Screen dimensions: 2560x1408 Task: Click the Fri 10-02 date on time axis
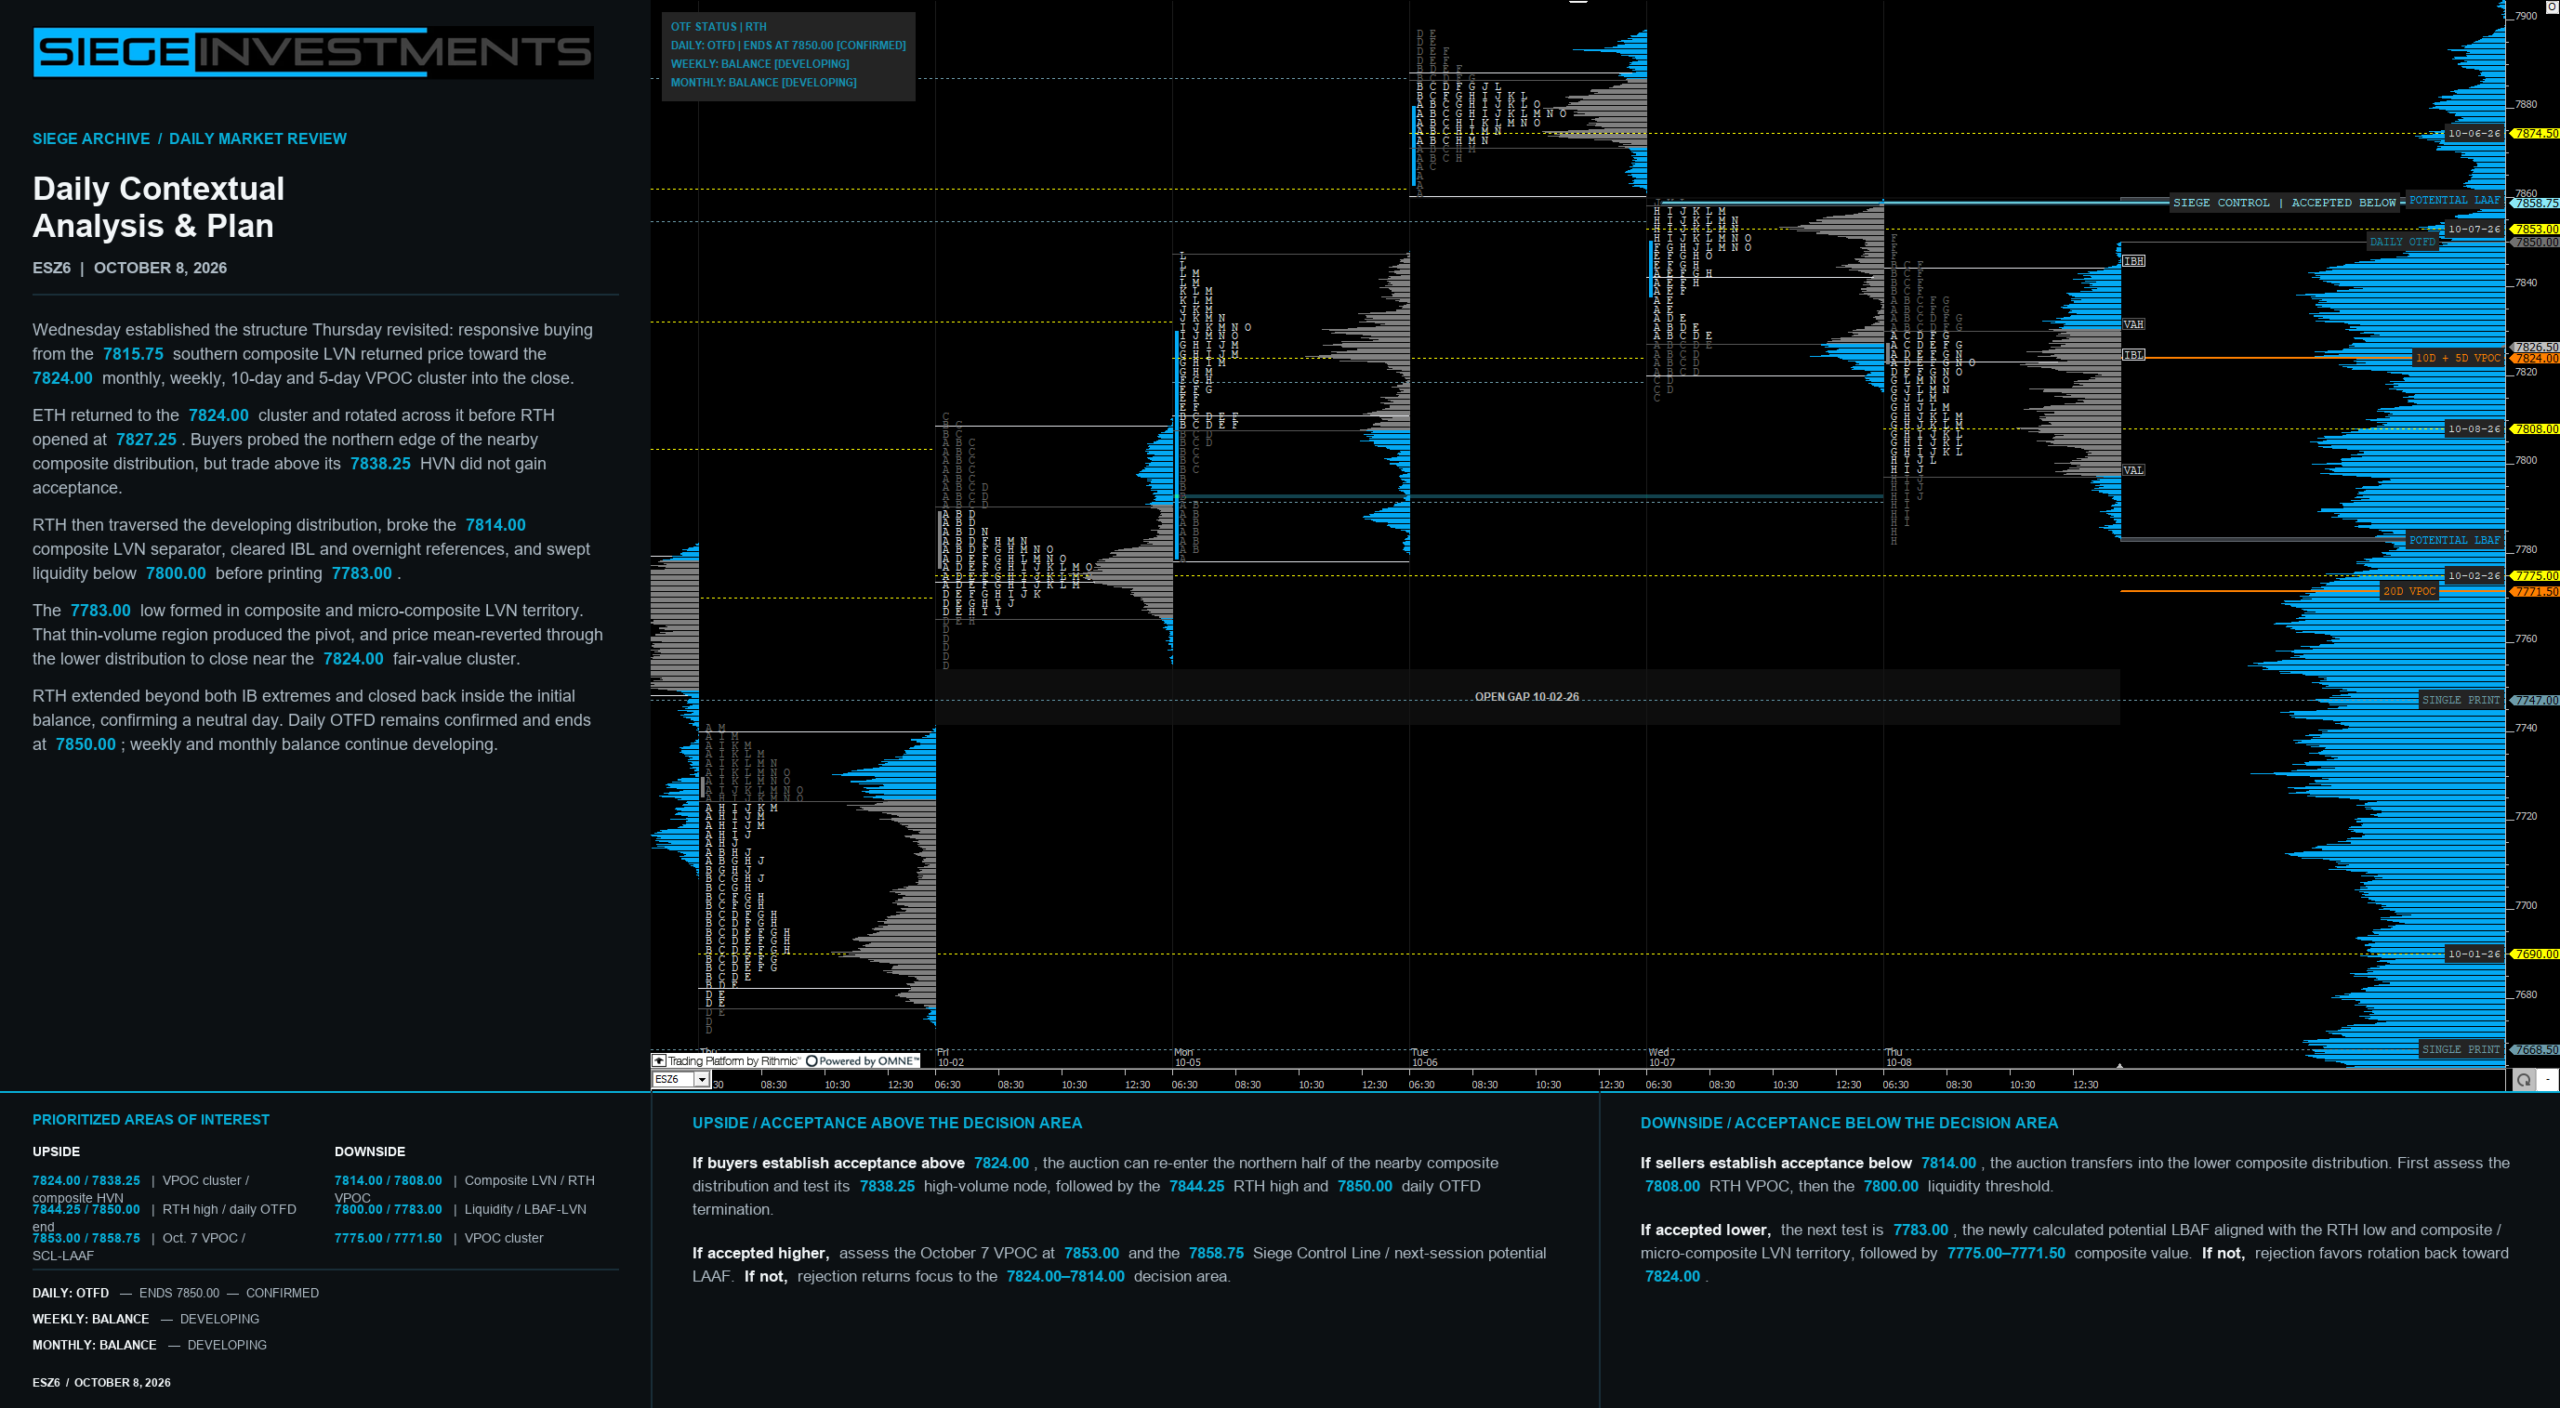coord(950,1057)
